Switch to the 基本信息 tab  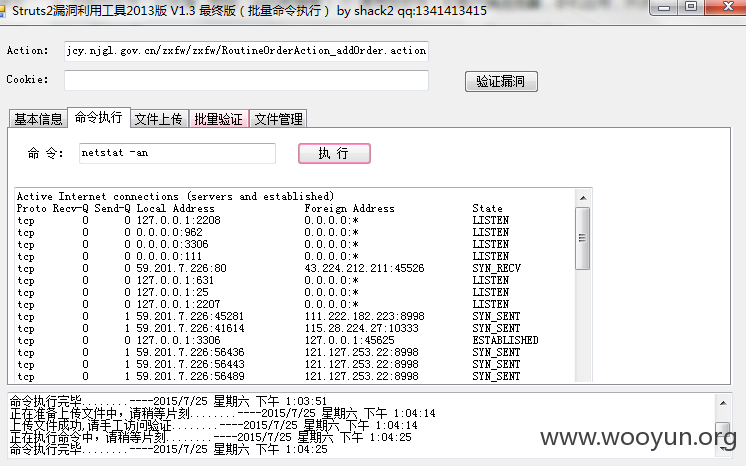[x=38, y=119]
